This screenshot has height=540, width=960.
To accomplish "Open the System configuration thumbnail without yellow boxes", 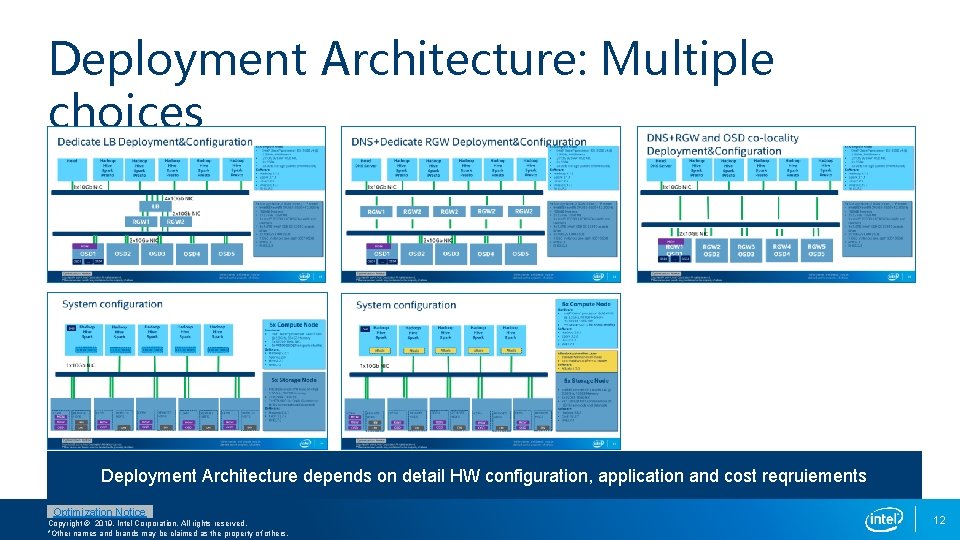I will [187, 371].
